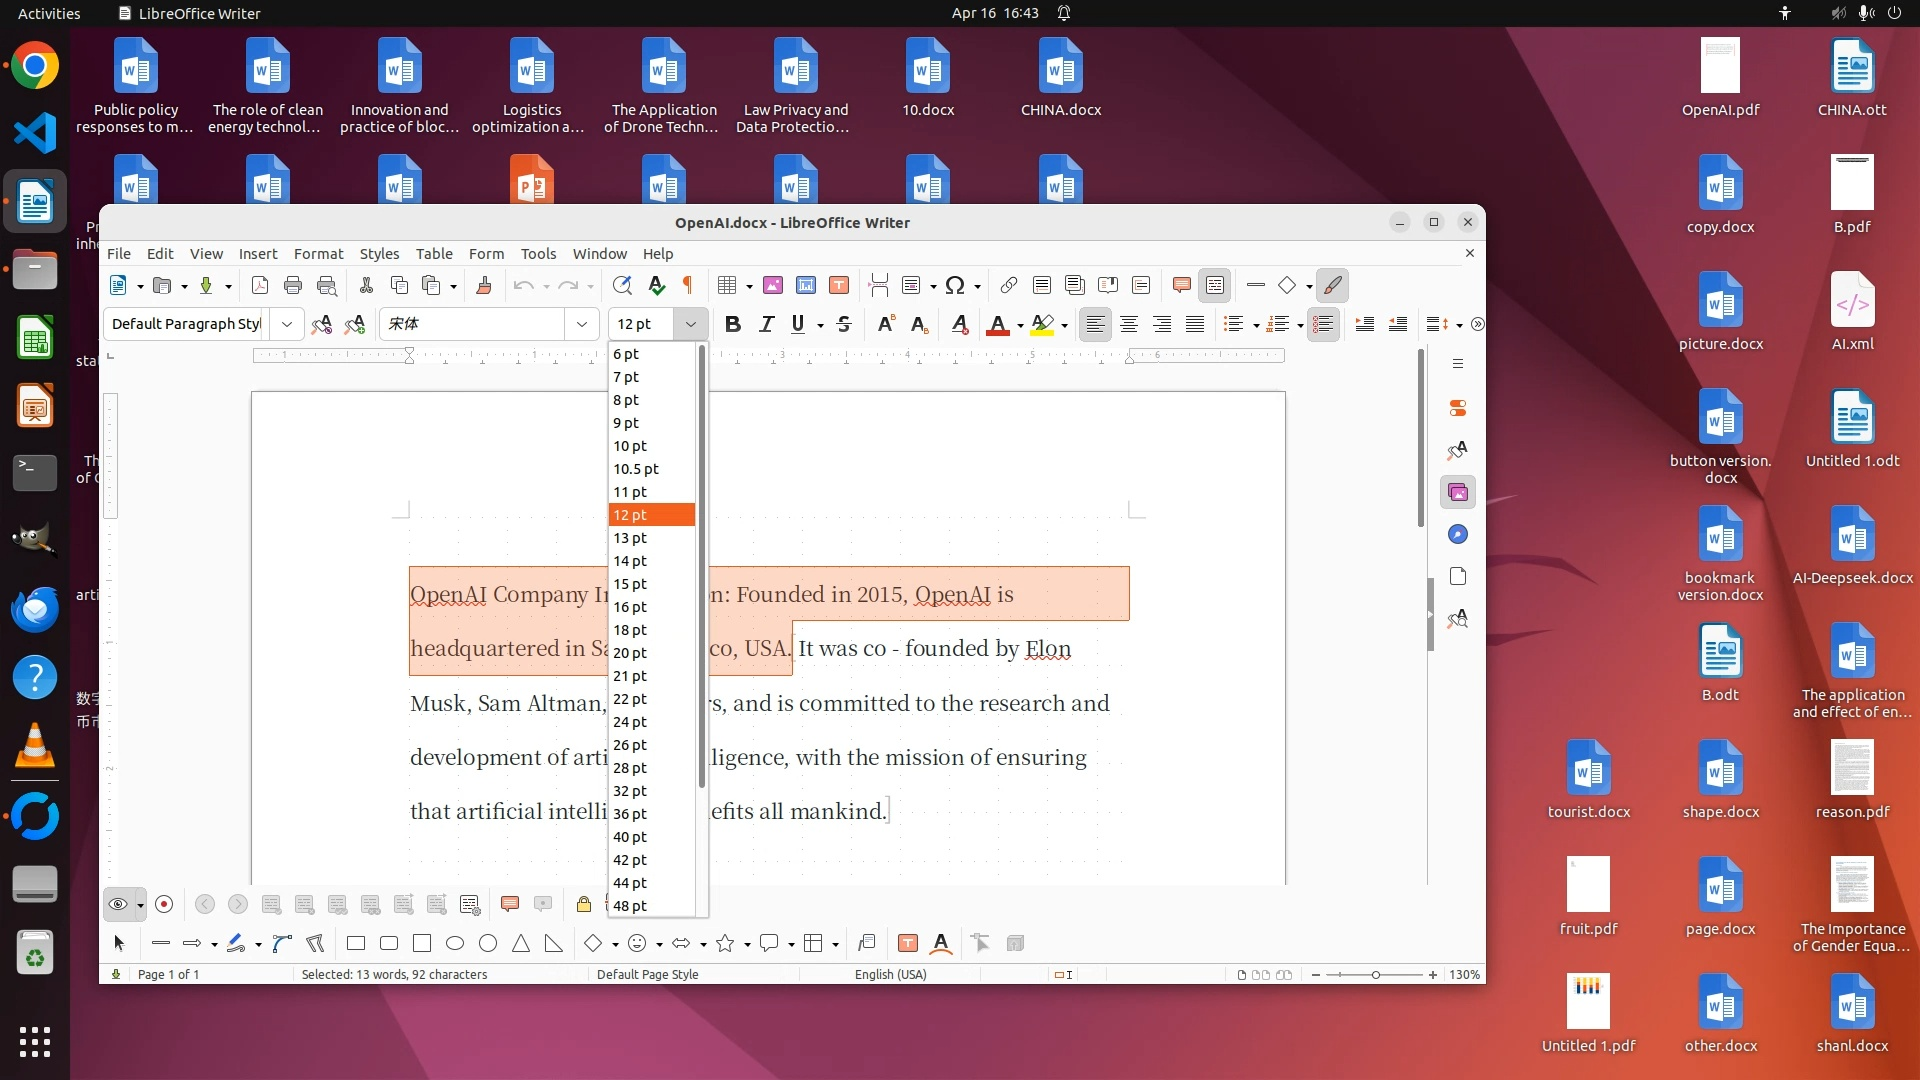Click the Clear Direct Formatting icon
Image resolution: width=1920 pixels, height=1080 pixels.
coord(959,324)
